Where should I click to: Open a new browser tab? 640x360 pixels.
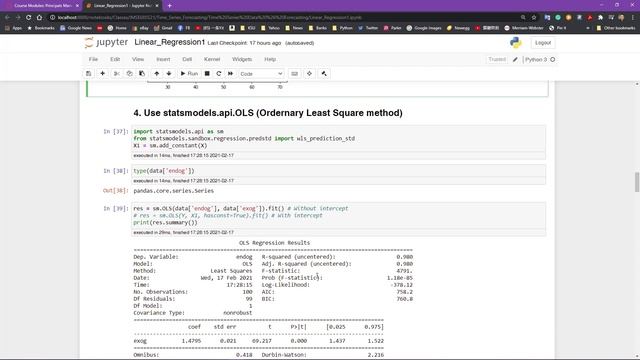tap(169, 6)
